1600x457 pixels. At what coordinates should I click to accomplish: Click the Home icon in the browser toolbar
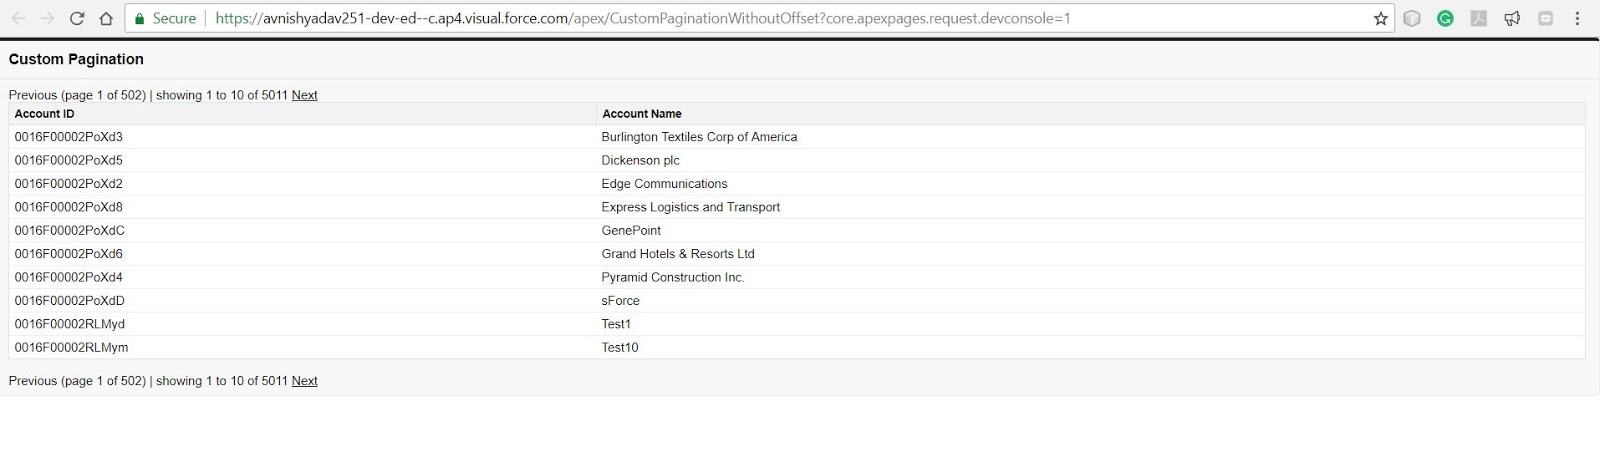(x=106, y=18)
